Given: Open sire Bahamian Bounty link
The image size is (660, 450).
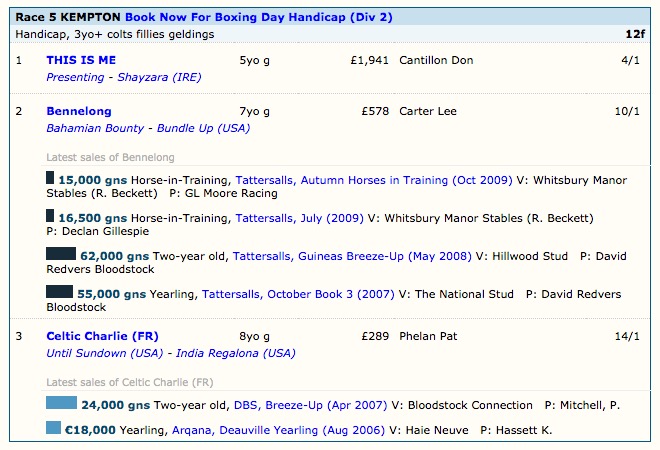Looking at the screenshot, I should point(95,128).
